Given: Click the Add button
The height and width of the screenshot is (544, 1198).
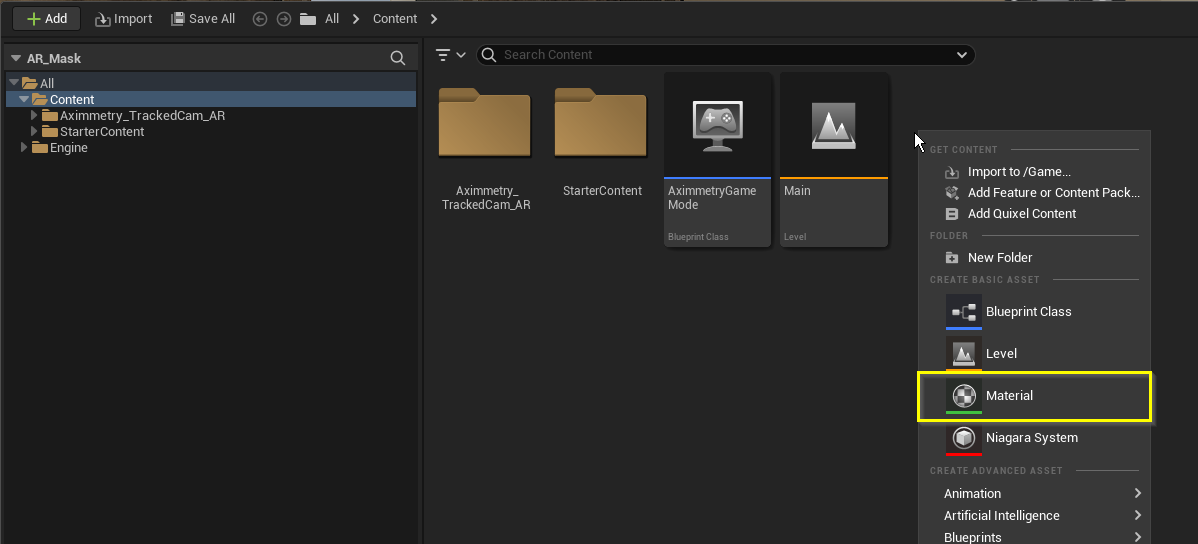Looking at the screenshot, I should pos(46,19).
